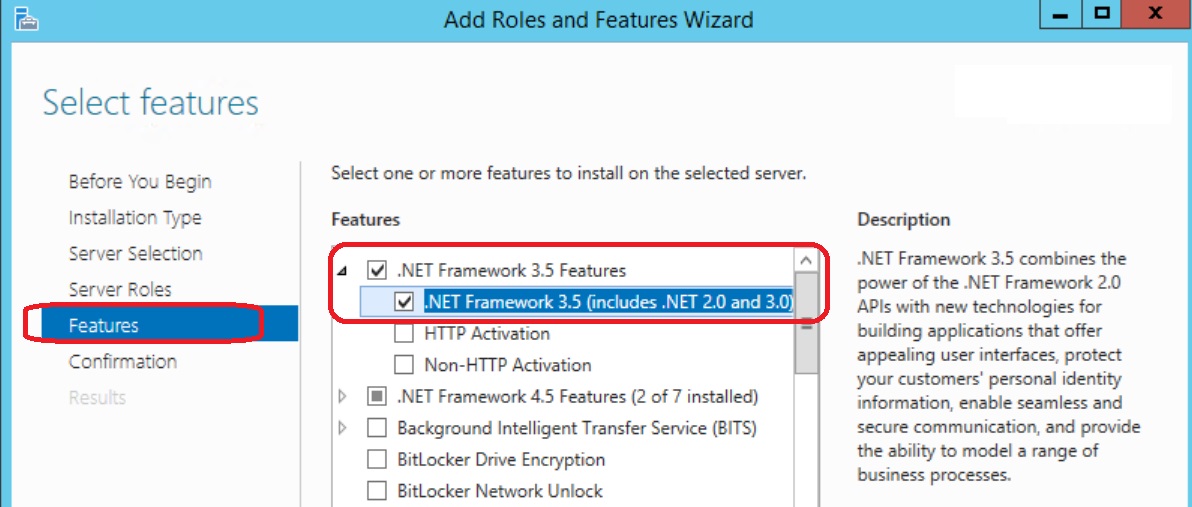
Task: Check Background Intelligent Transfer Service (BITS)
Action: click(377, 428)
